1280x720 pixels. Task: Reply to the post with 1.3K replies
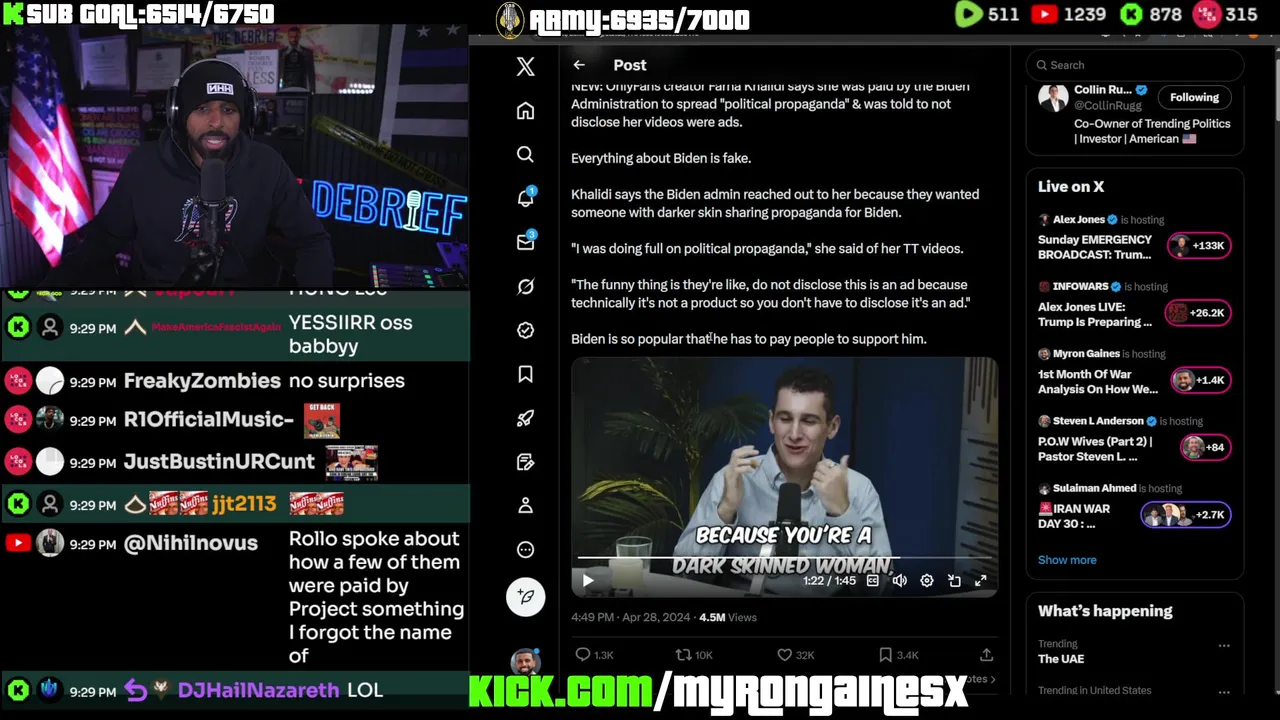pos(594,655)
